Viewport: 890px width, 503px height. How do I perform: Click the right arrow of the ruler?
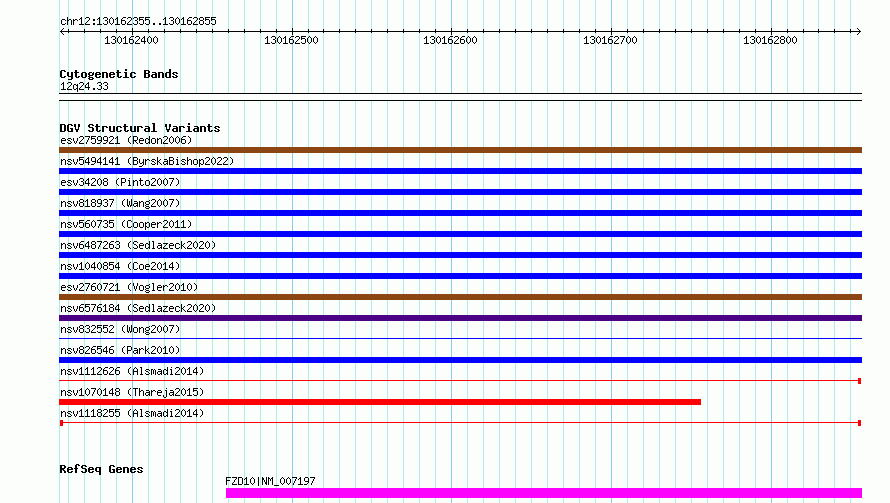858,31
